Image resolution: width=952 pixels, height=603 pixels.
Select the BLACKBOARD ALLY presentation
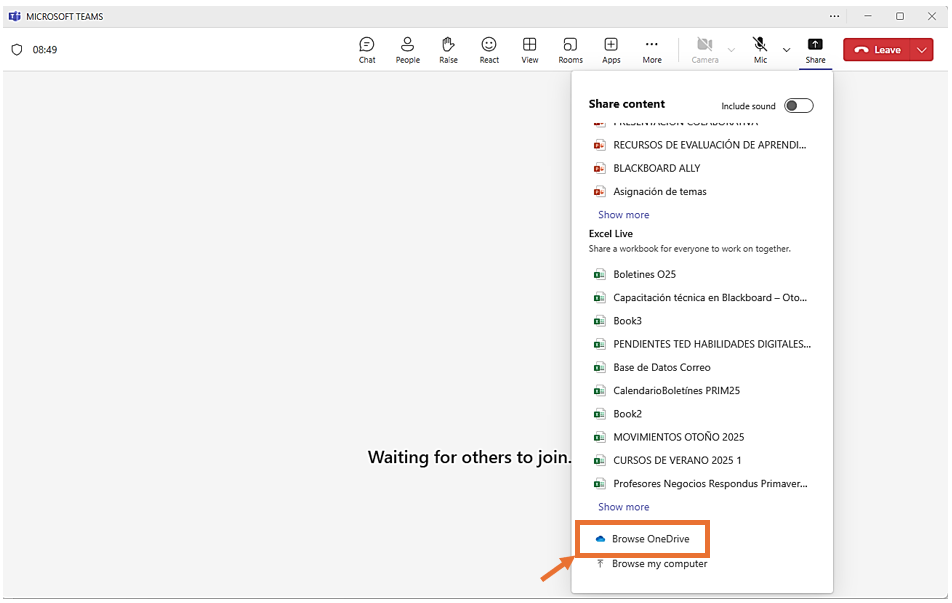click(x=656, y=168)
